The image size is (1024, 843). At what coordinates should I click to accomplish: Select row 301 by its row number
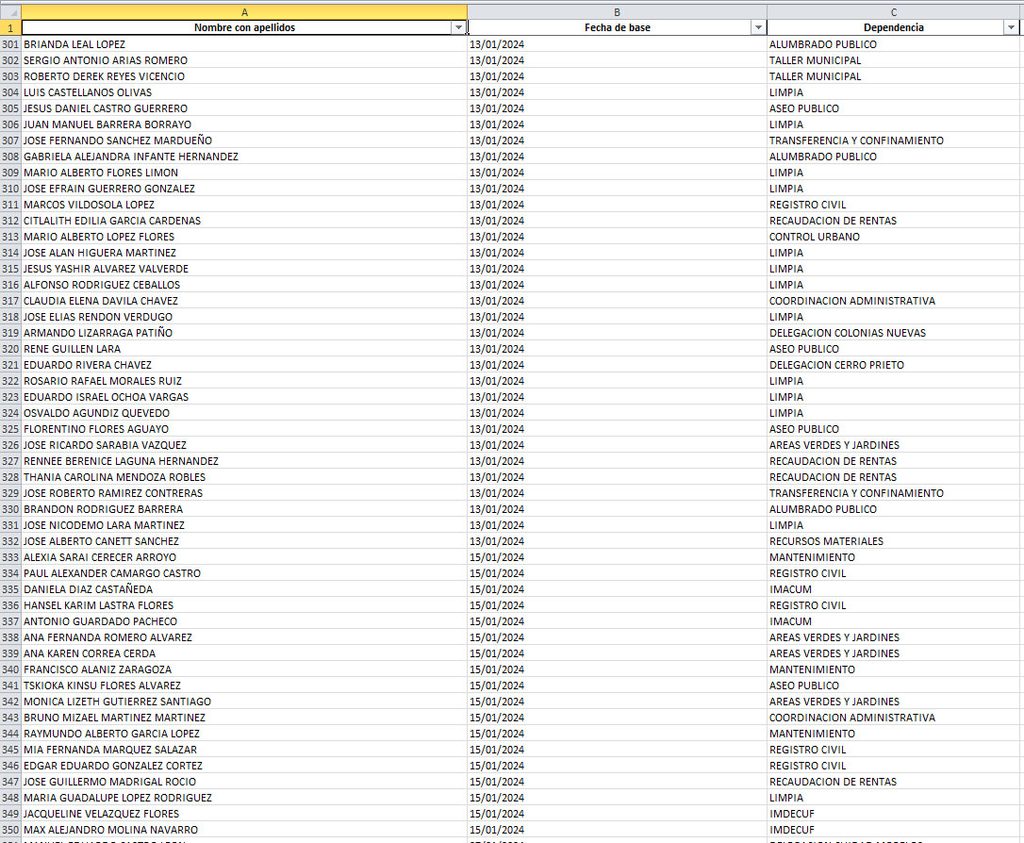click(x=10, y=44)
